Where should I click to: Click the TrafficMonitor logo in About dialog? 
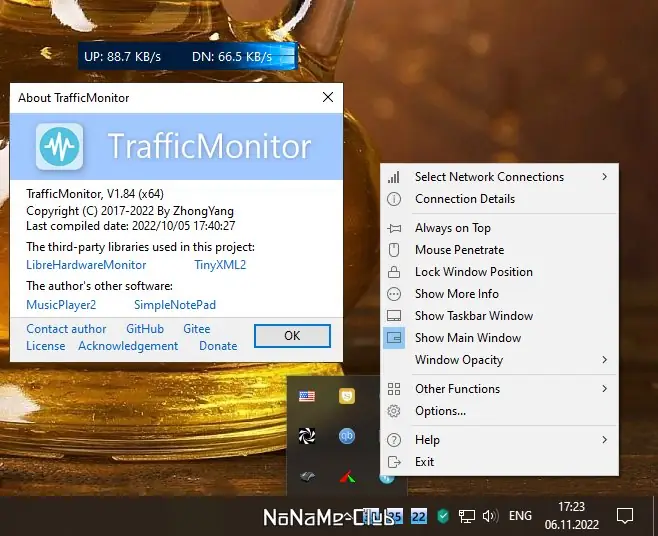tap(59, 146)
